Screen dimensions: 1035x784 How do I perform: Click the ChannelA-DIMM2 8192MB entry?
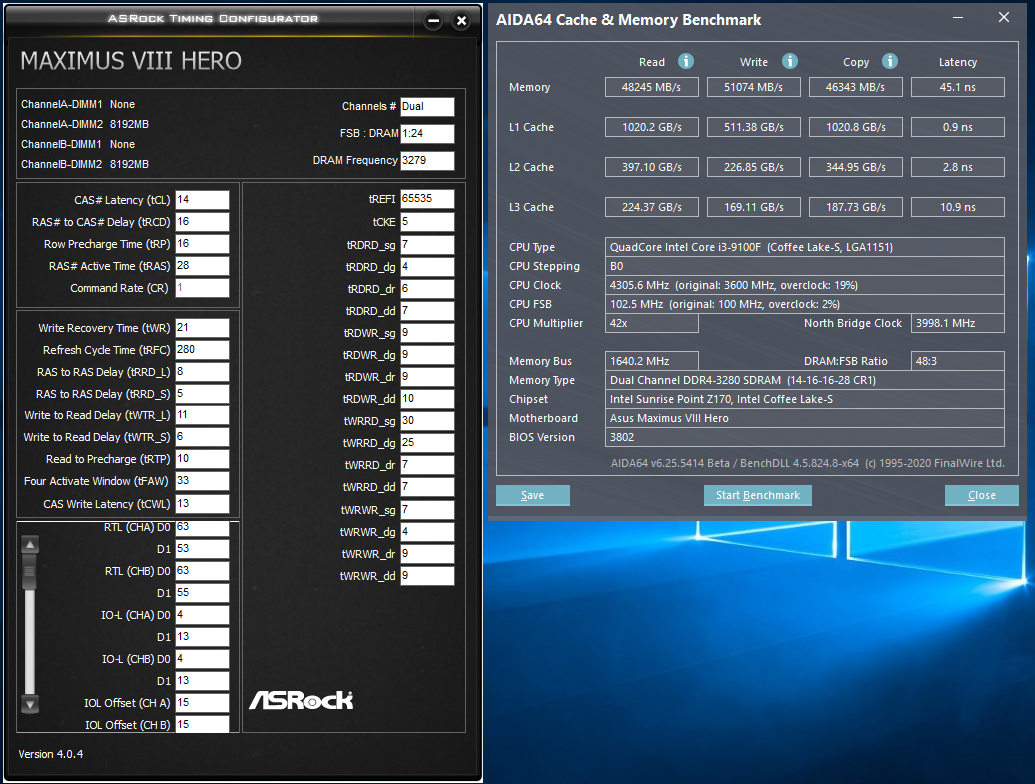84,124
